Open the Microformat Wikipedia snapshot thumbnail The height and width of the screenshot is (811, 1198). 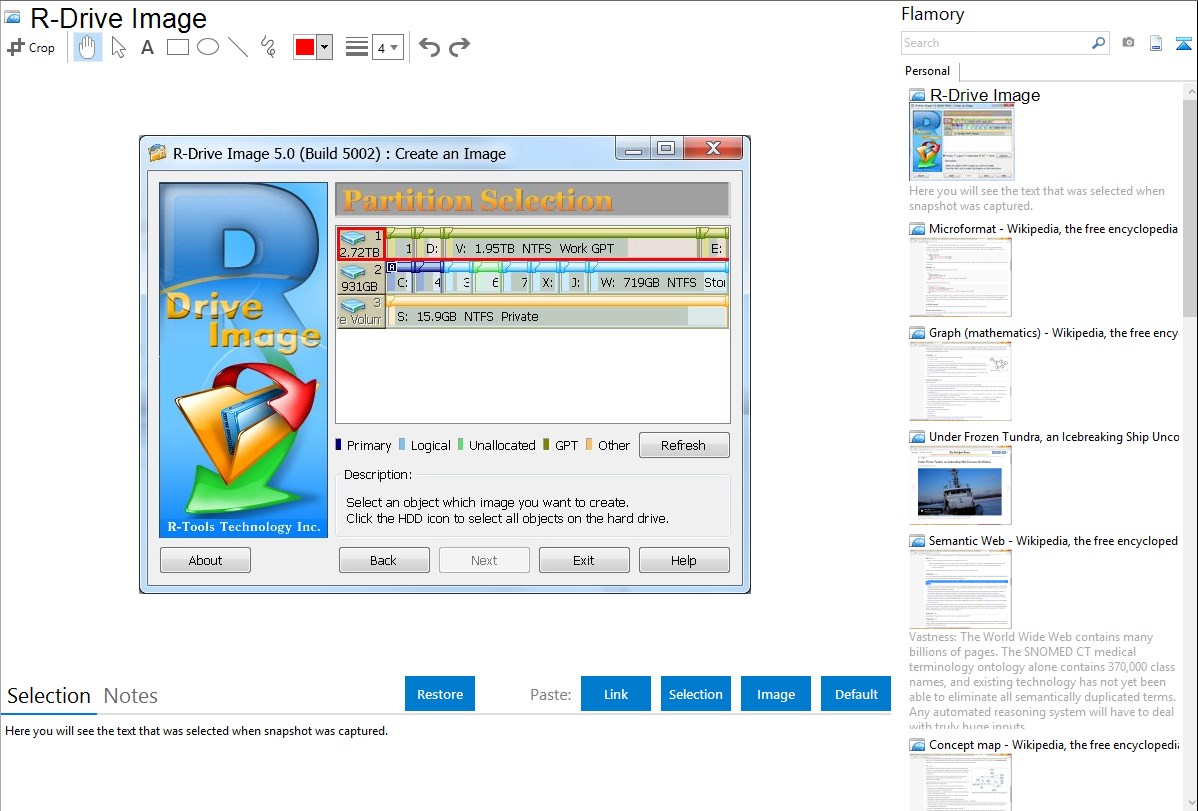pos(960,277)
